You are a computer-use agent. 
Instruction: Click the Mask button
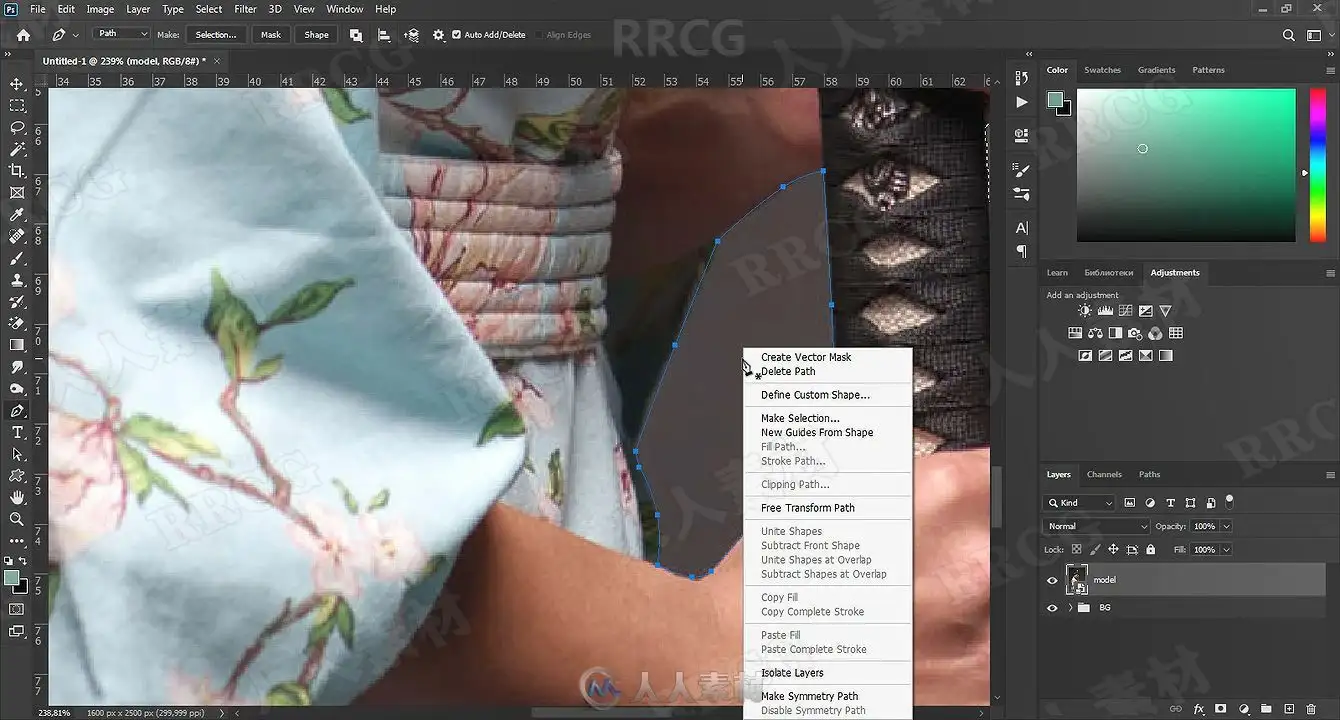(x=271, y=35)
